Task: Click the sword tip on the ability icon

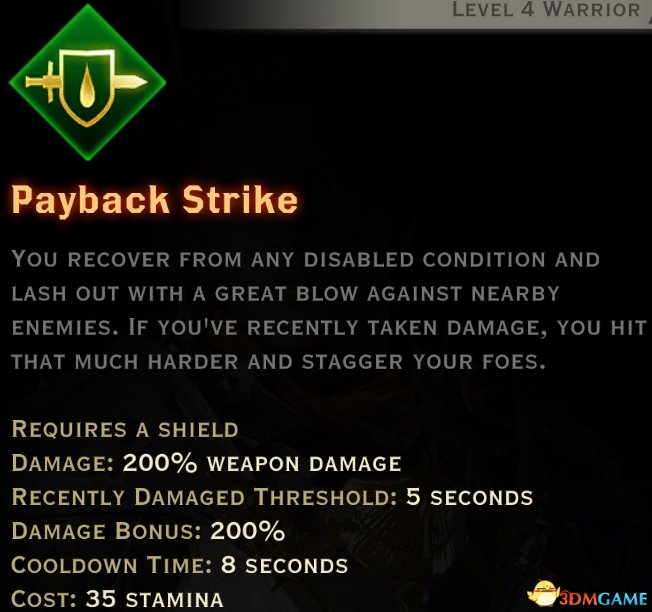Action: pos(131,81)
